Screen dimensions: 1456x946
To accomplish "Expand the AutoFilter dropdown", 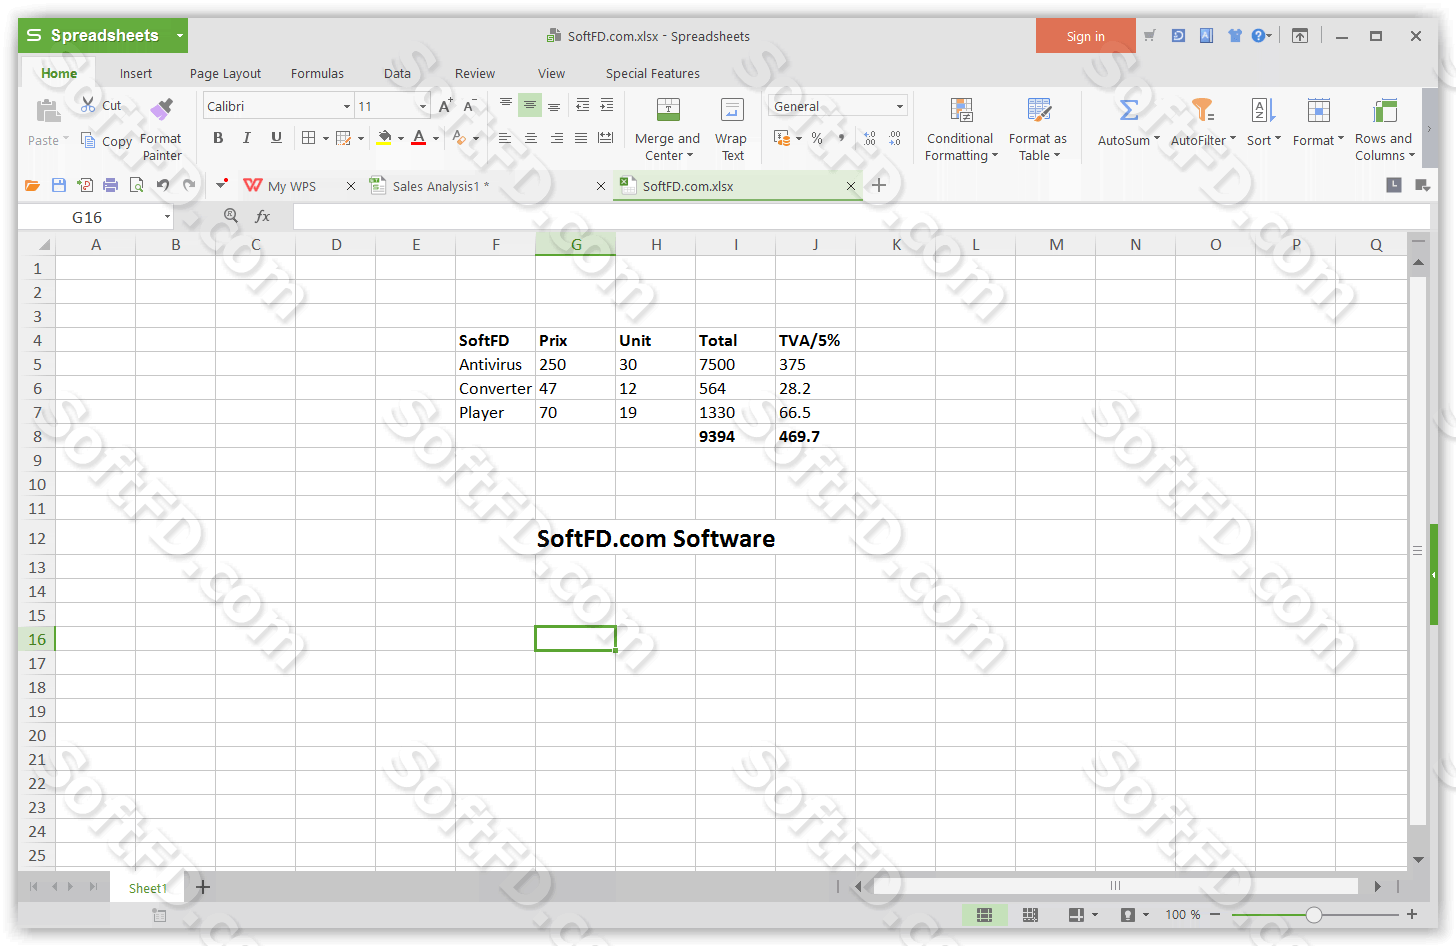I will pyautogui.click(x=1233, y=140).
